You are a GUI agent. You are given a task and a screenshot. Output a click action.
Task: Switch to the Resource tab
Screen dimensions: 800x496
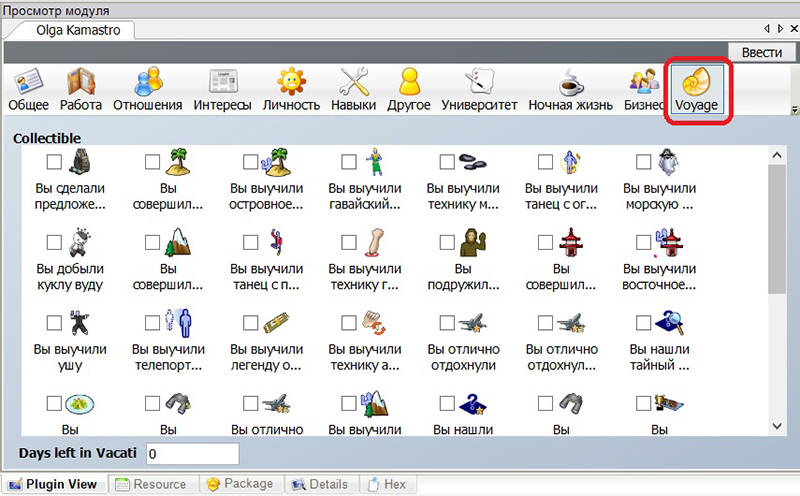[150, 484]
